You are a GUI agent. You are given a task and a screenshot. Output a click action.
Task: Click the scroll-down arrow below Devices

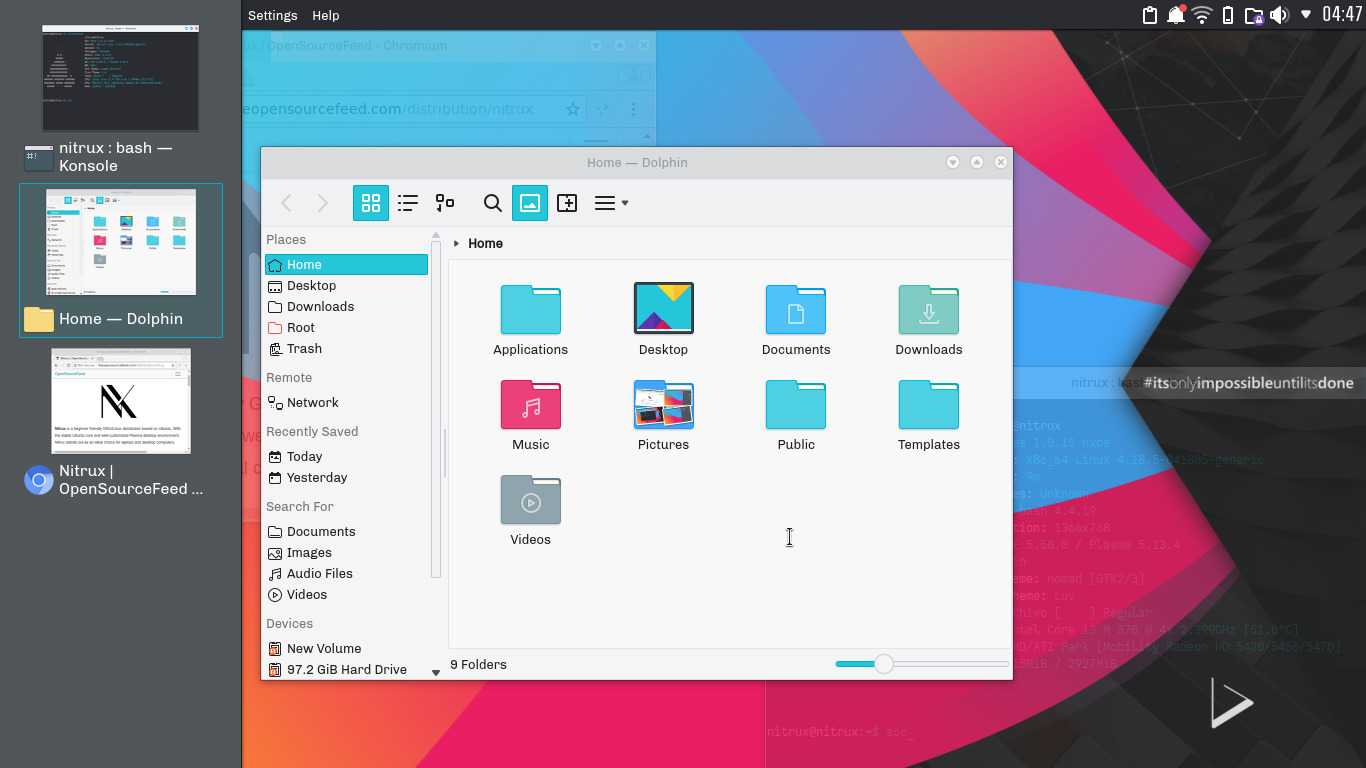point(435,672)
